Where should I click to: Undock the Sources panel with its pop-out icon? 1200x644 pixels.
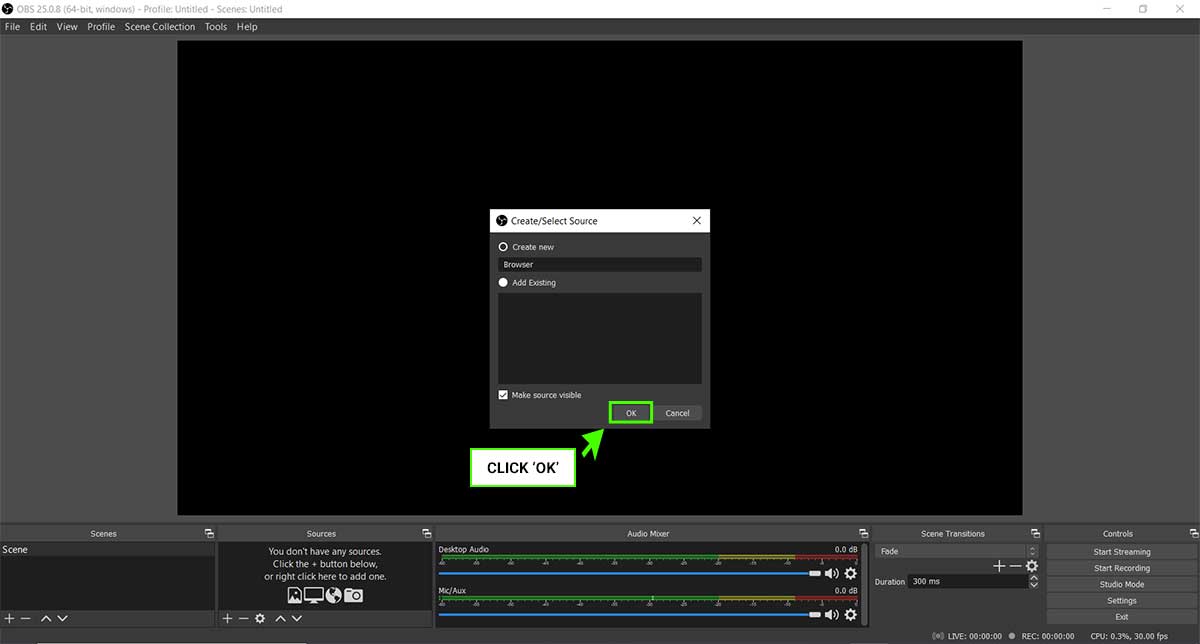[427, 533]
